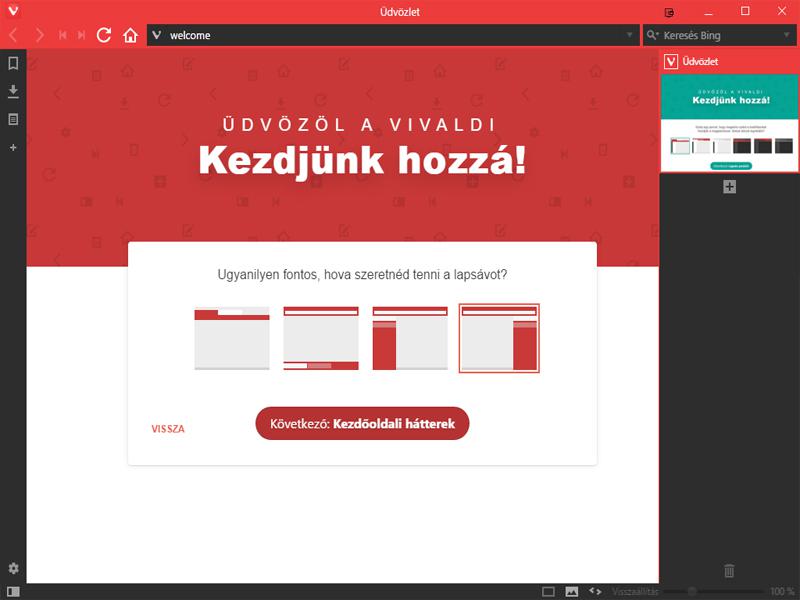Open the Notes panel
Image resolution: width=800 pixels, height=600 pixels.
13,119
